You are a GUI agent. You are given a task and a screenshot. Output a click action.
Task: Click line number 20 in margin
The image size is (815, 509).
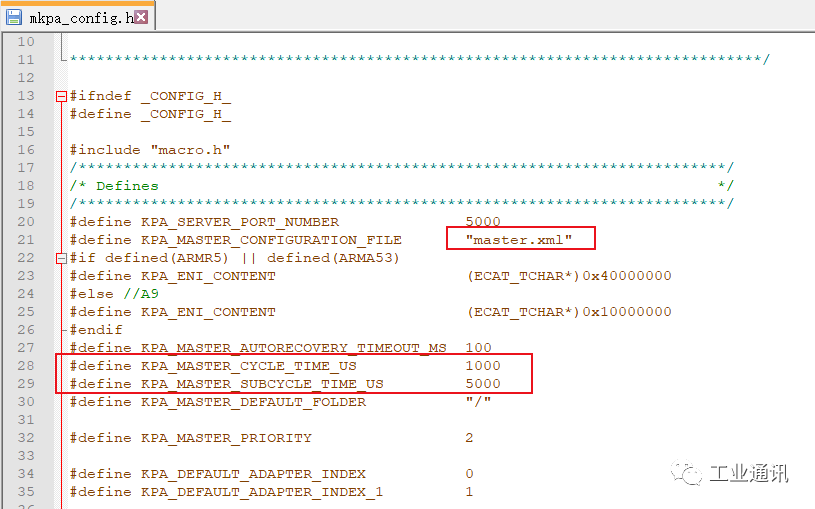pyautogui.click(x=26, y=222)
